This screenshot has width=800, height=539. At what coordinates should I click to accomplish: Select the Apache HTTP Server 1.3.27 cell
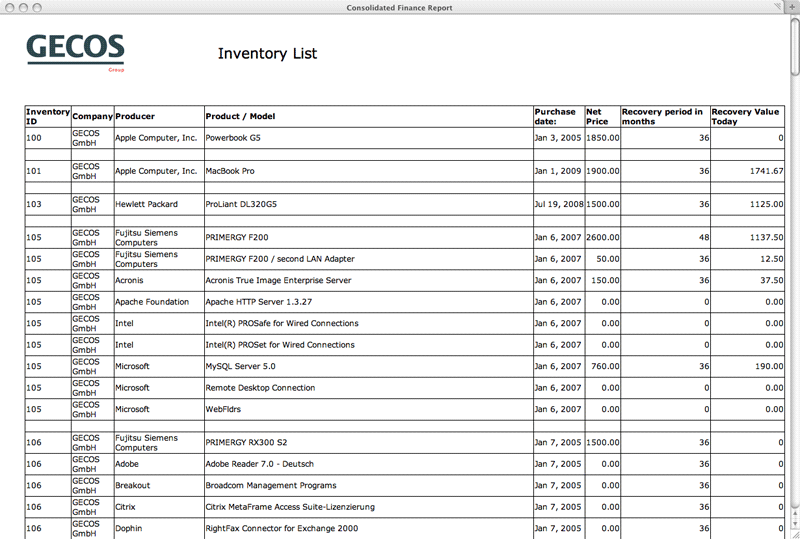coord(369,302)
